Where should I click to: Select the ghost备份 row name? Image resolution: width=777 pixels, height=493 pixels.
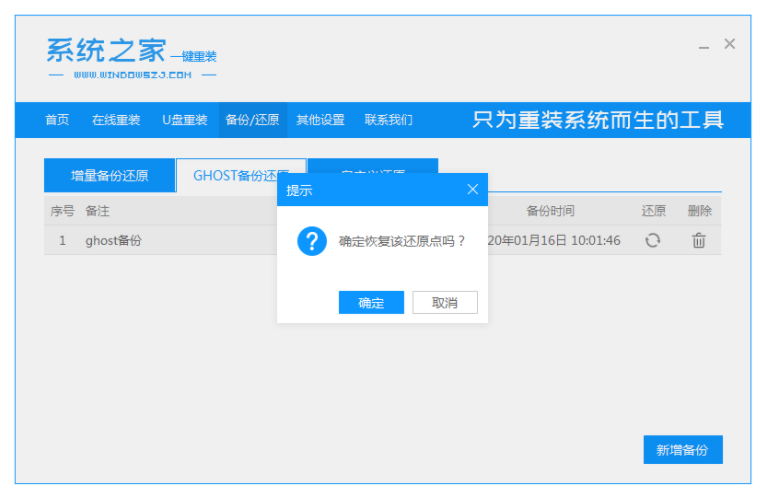click(x=113, y=241)
